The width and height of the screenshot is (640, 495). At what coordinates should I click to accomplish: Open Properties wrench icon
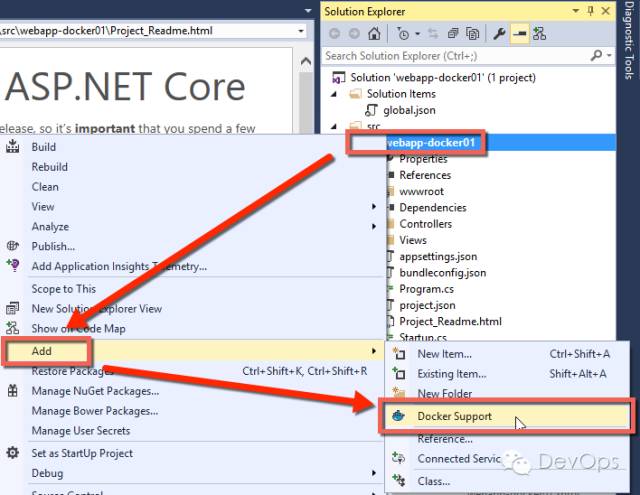pyautogui.click(x=499, y=34)
